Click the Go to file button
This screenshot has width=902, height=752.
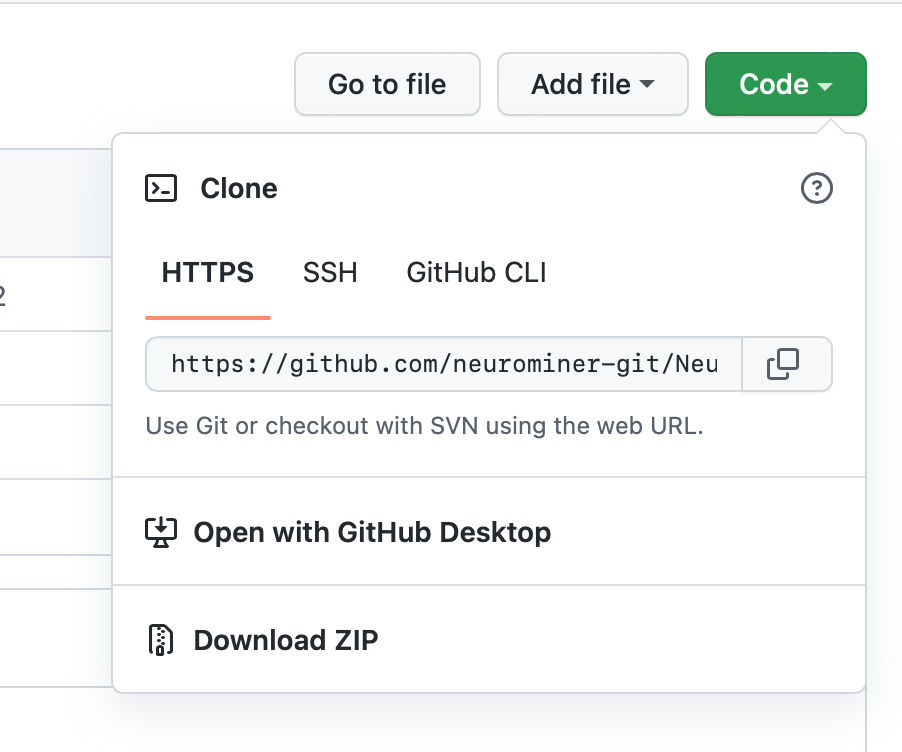387,84
